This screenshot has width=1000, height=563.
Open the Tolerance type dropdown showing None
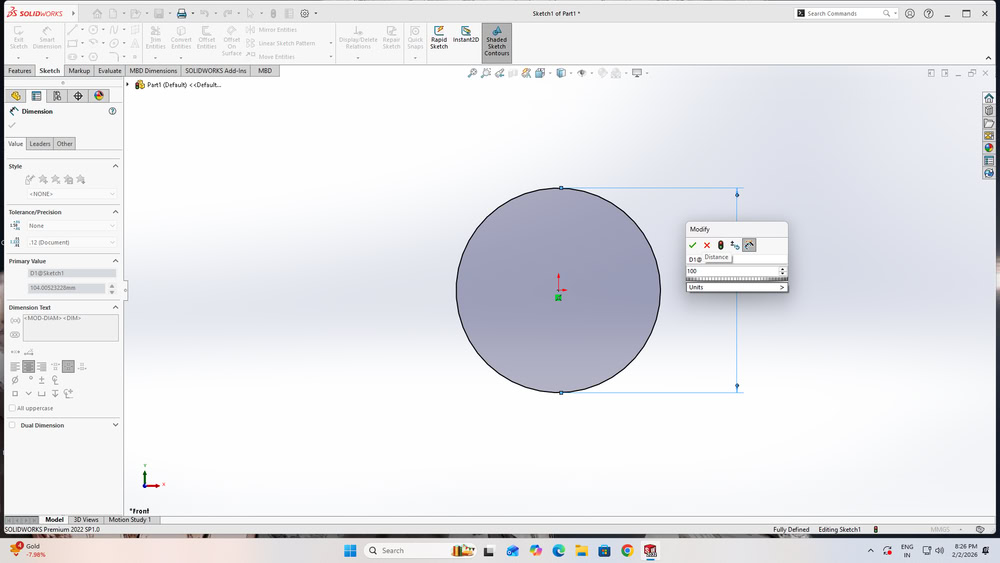71,226
